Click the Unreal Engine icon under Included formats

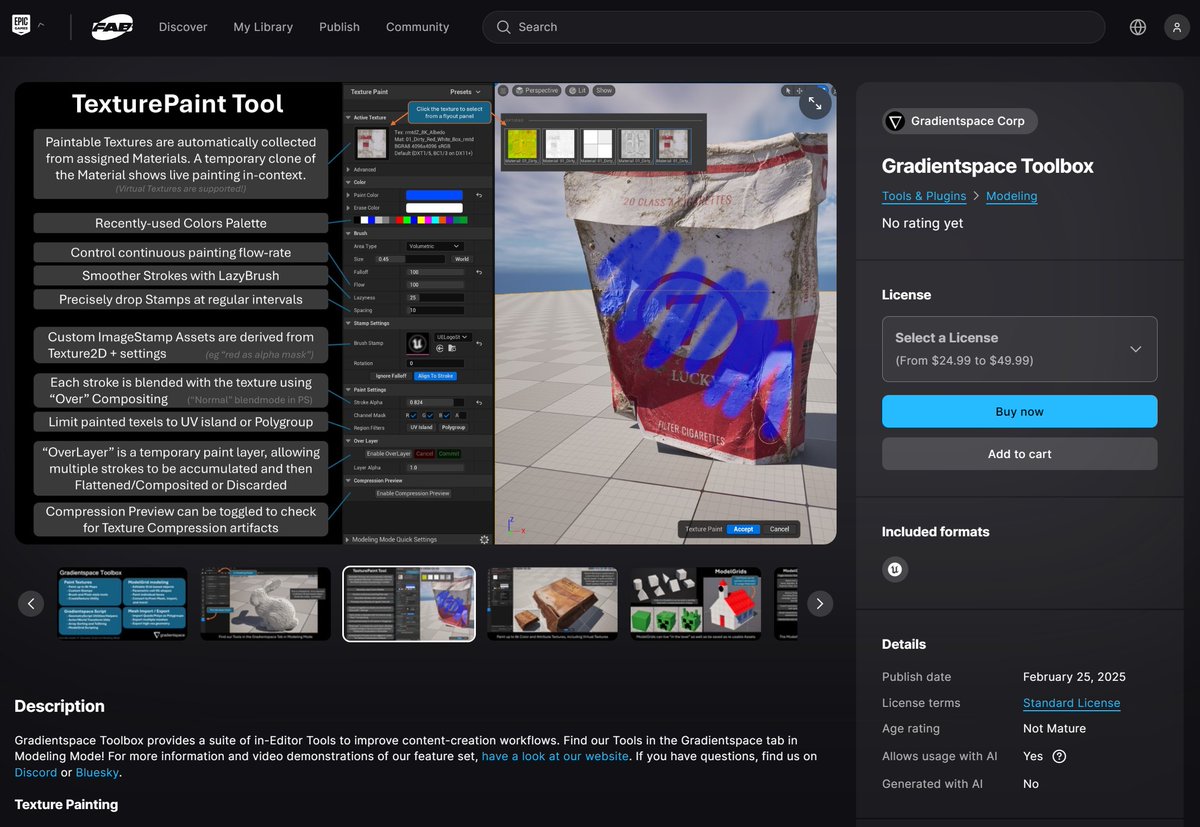click(x=894, y=570)
